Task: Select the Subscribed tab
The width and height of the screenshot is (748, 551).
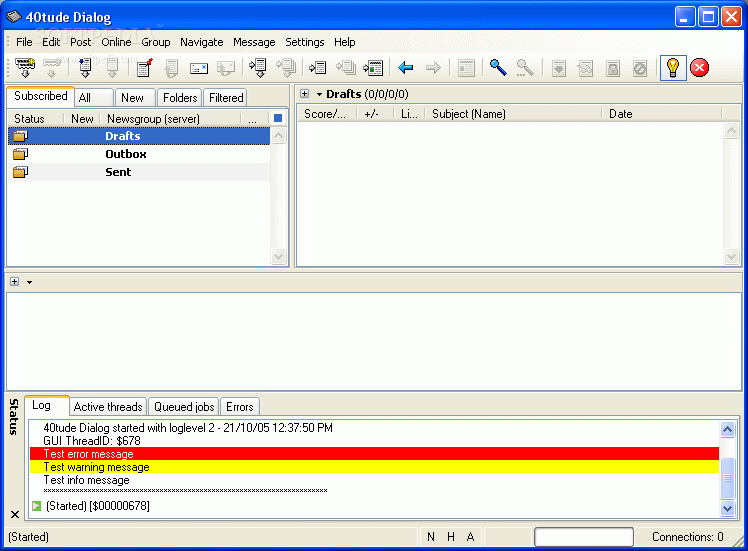Action: 41,96
